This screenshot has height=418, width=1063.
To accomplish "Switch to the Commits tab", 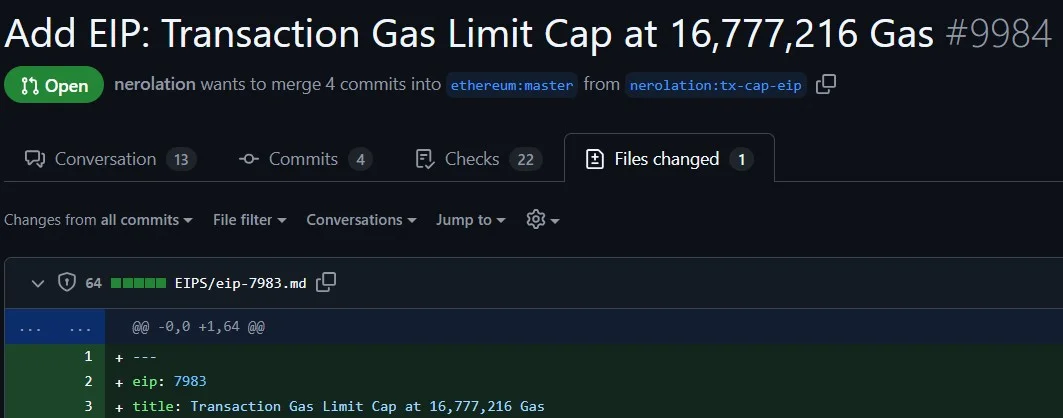I will [305, 159].
